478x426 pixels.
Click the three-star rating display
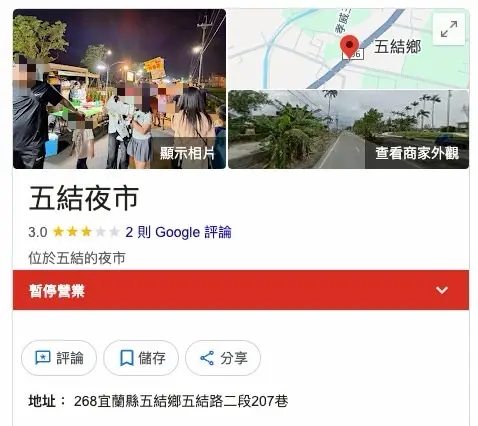(x=86, y=232)
